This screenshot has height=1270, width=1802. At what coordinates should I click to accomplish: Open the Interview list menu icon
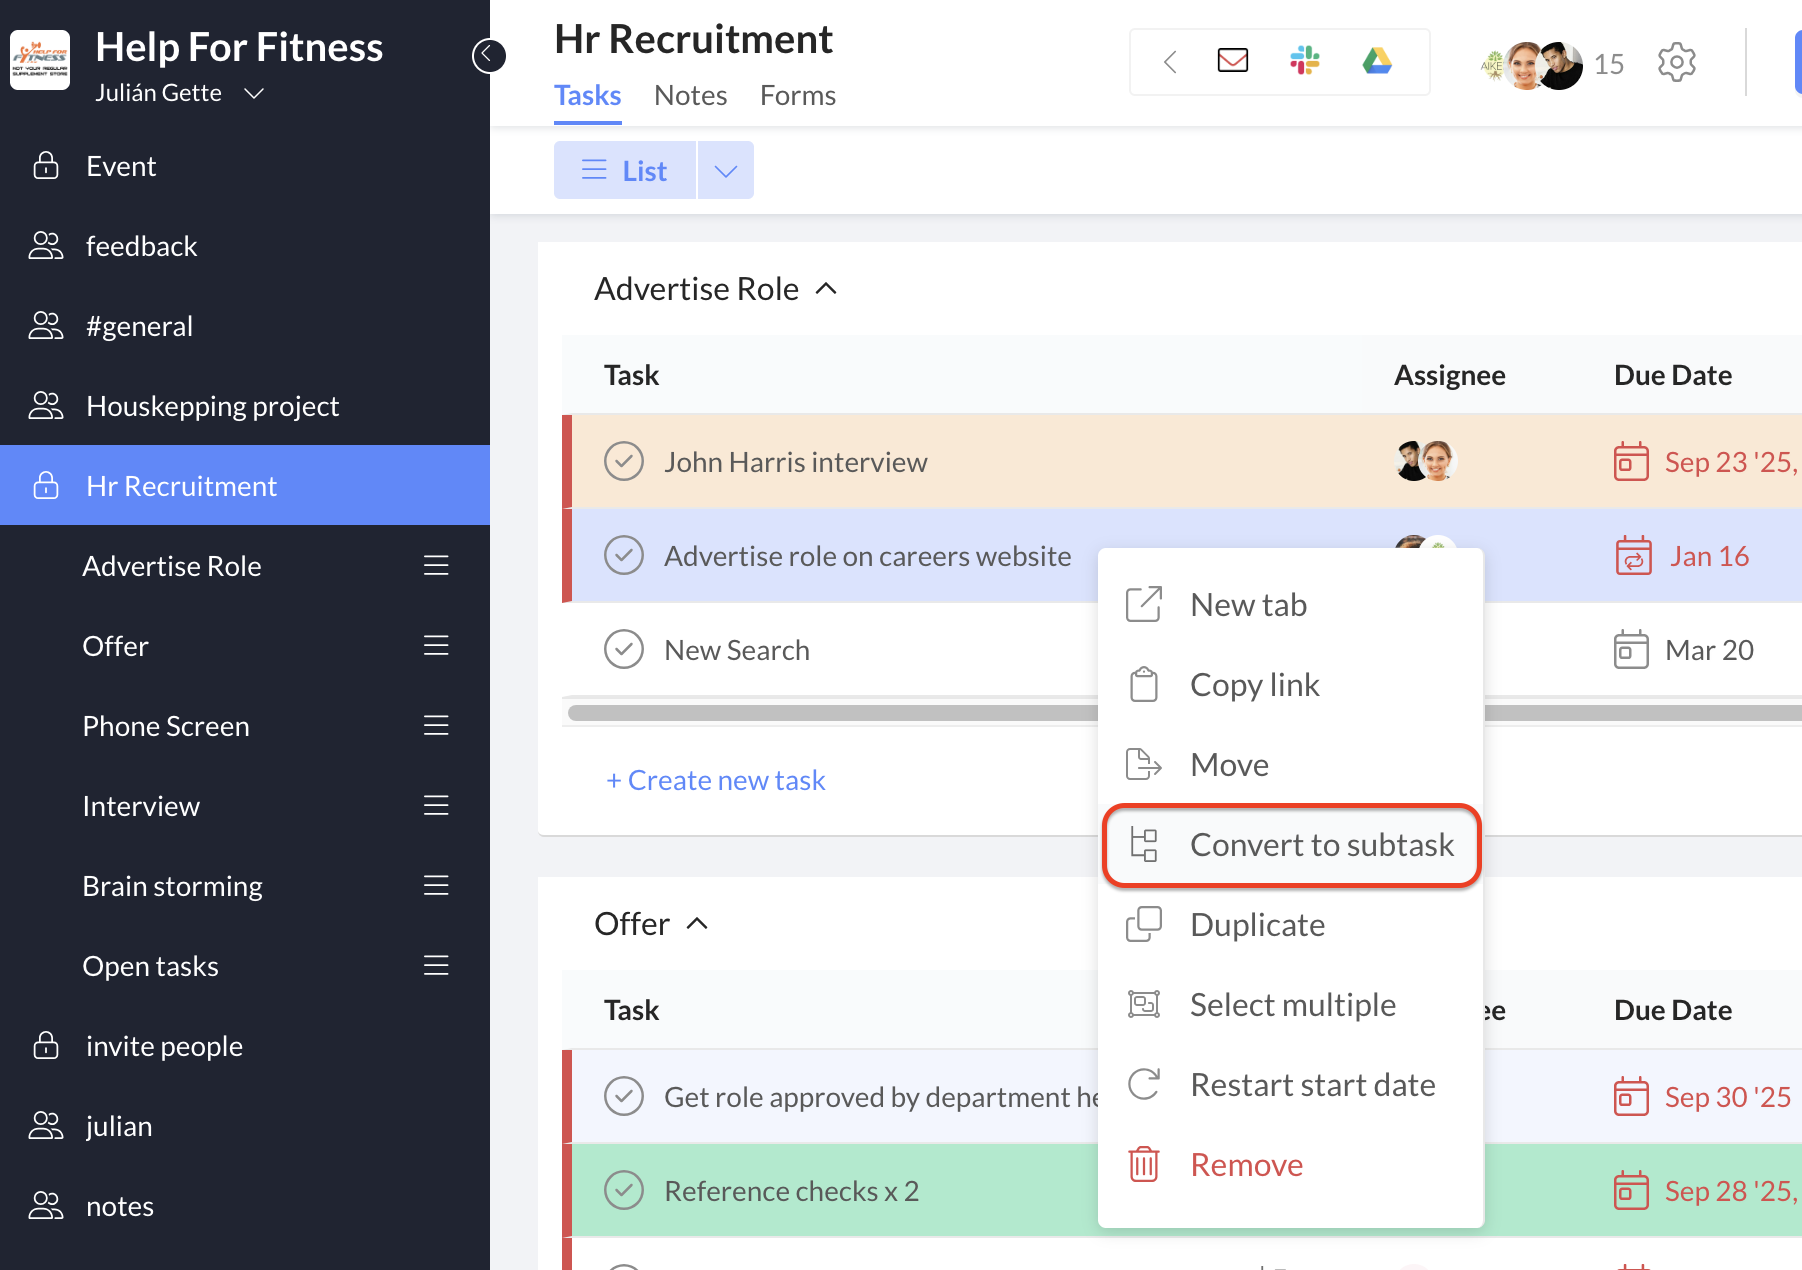(x=436, y=806)
